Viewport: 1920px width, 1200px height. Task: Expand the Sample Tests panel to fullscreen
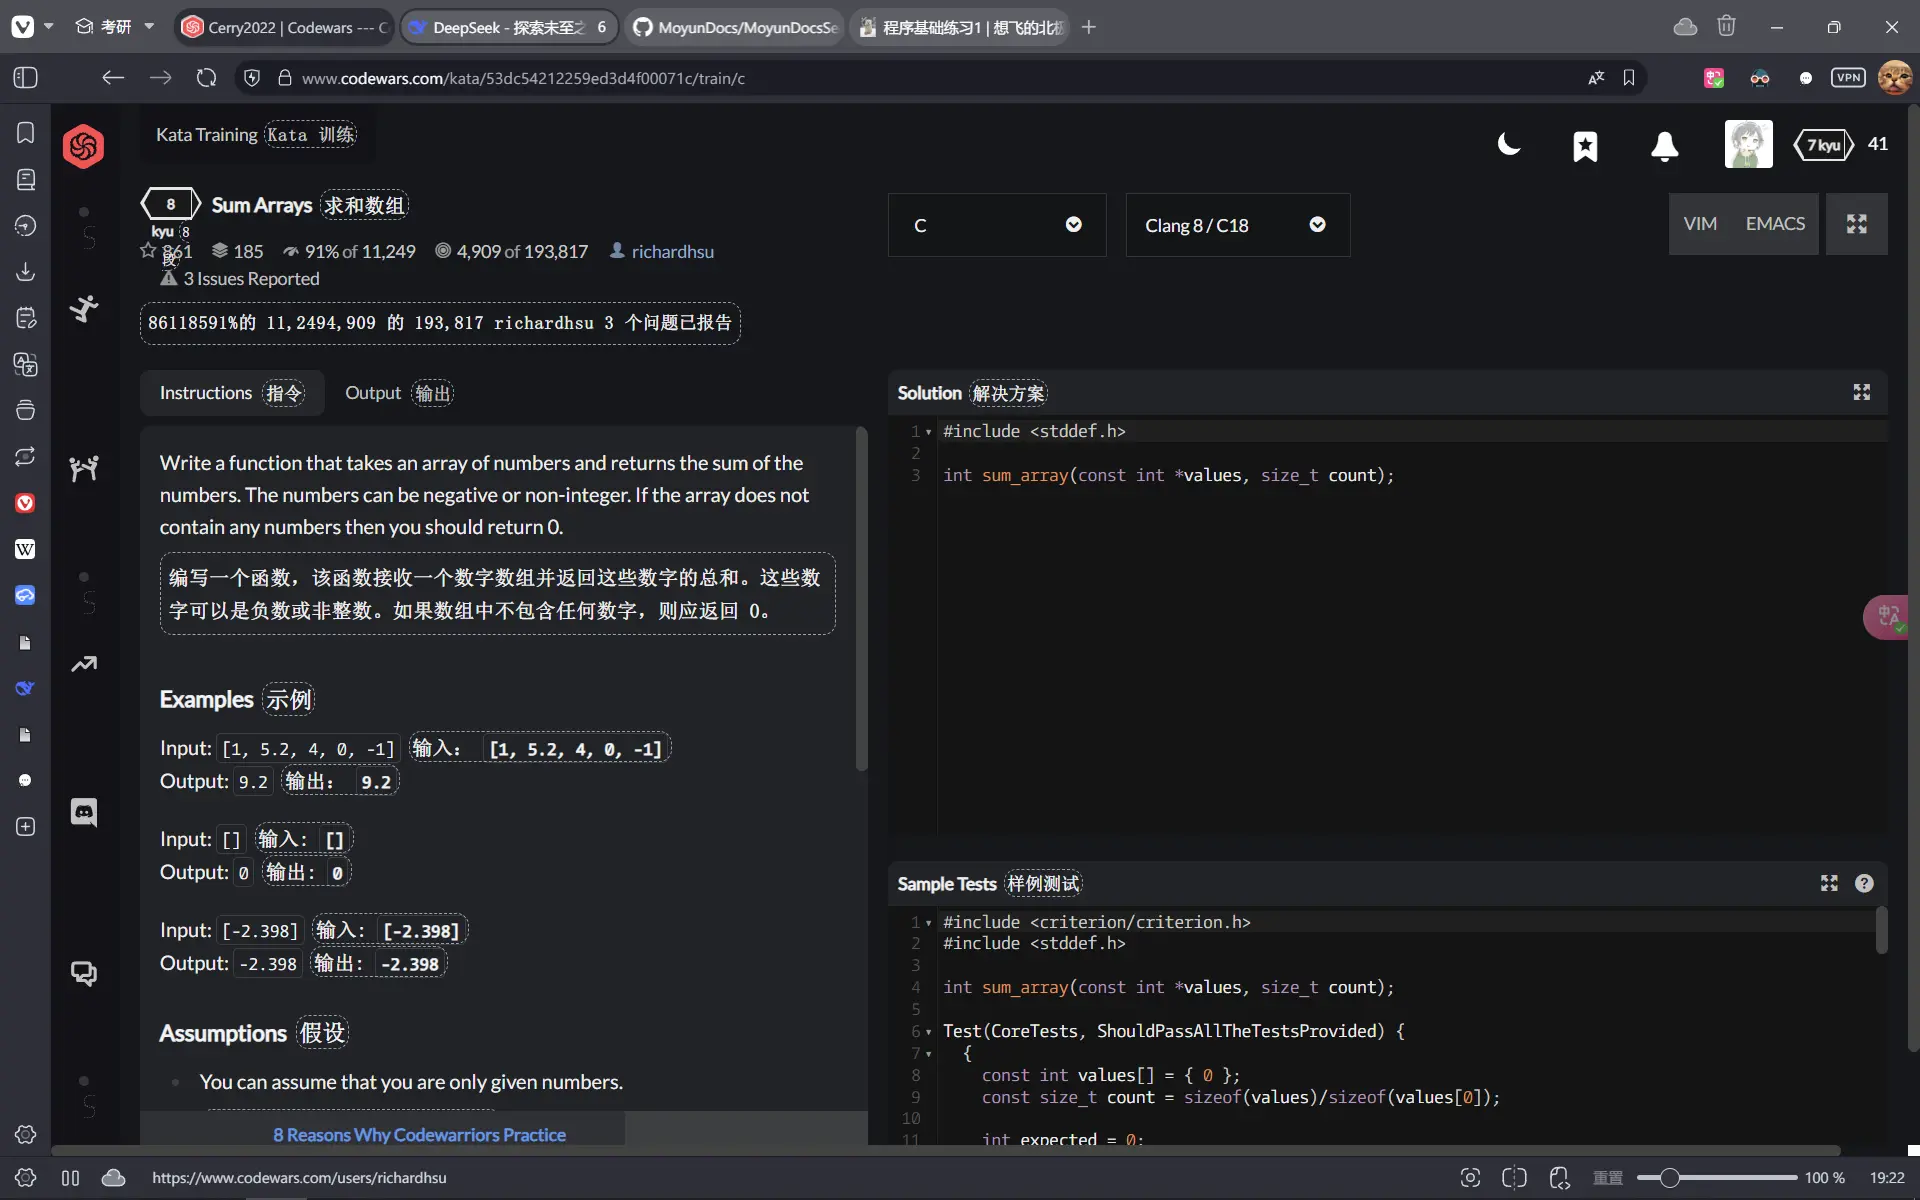pyautogui.click(x=1829, y=883)
